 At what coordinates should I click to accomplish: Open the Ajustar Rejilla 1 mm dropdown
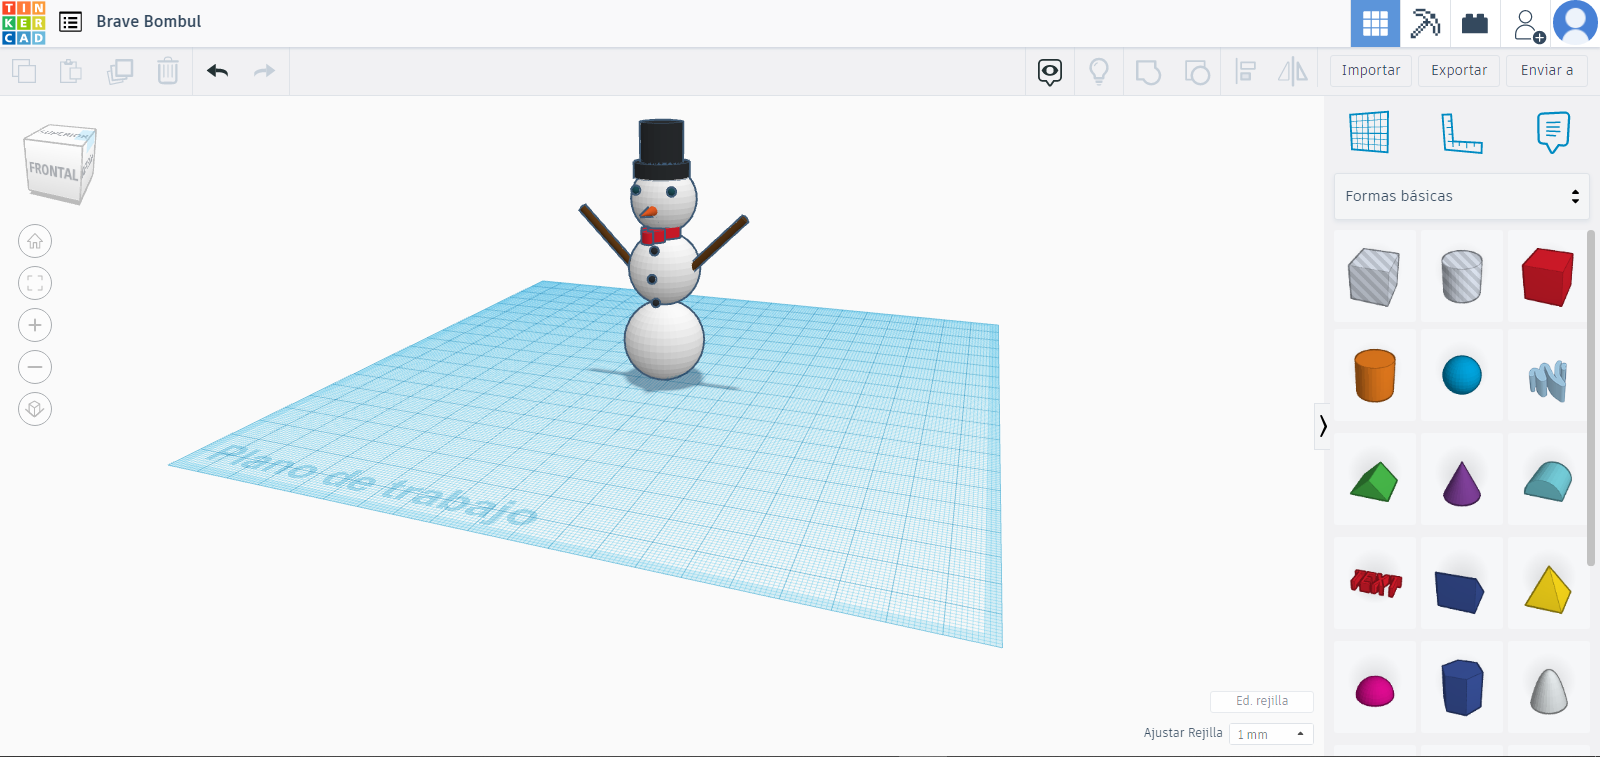click(x=1271, y=734)
